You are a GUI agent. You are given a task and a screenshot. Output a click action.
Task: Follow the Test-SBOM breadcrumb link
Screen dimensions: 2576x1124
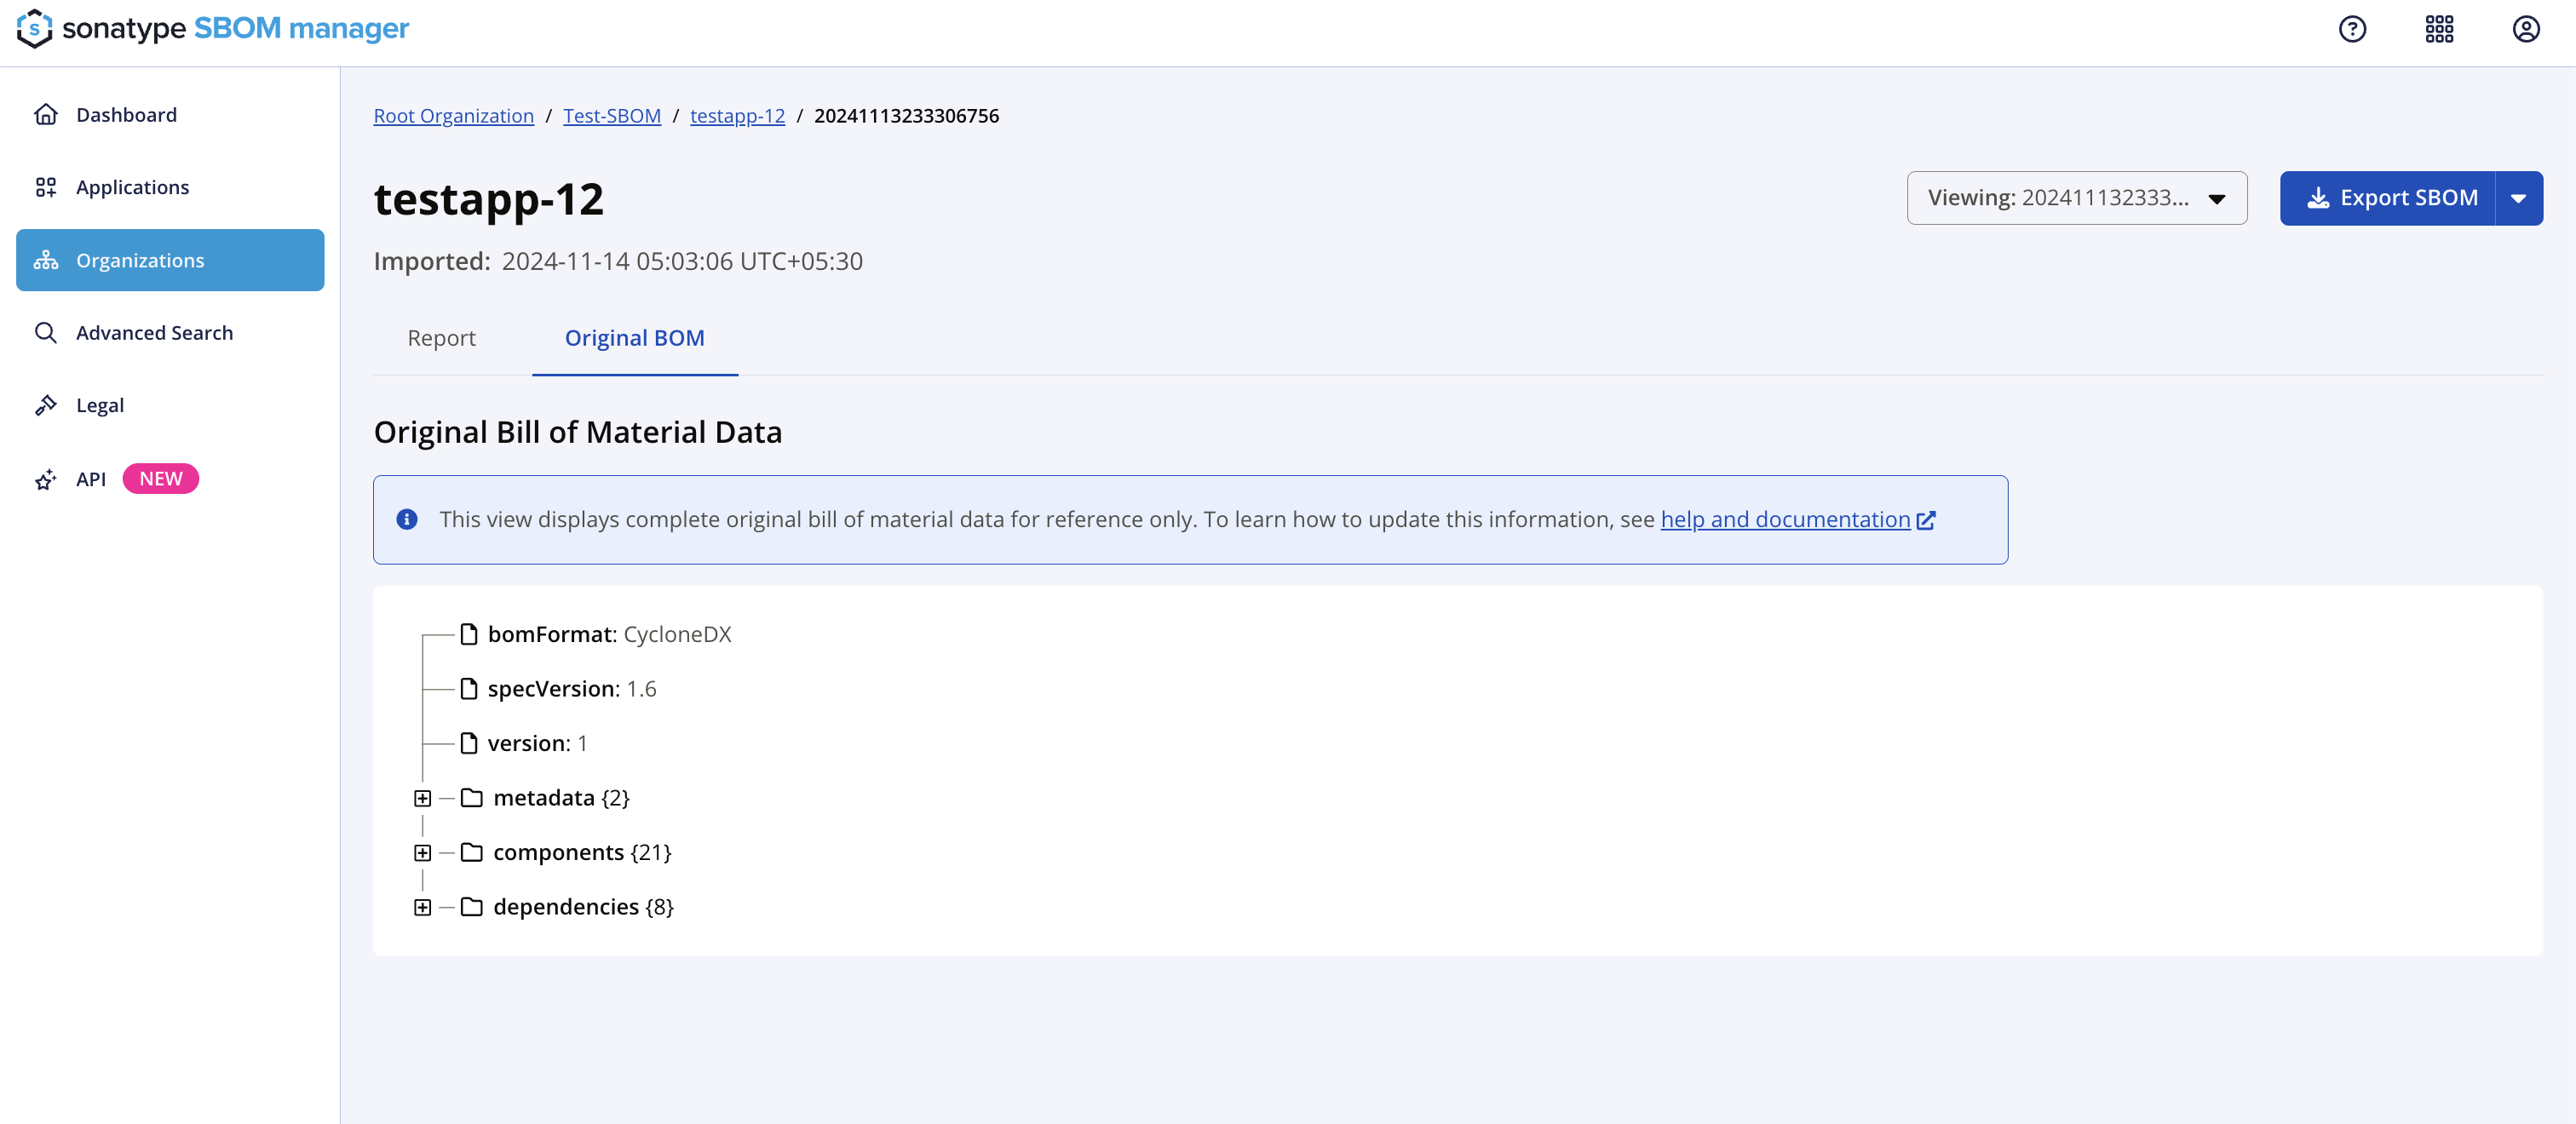coord(612,116)
